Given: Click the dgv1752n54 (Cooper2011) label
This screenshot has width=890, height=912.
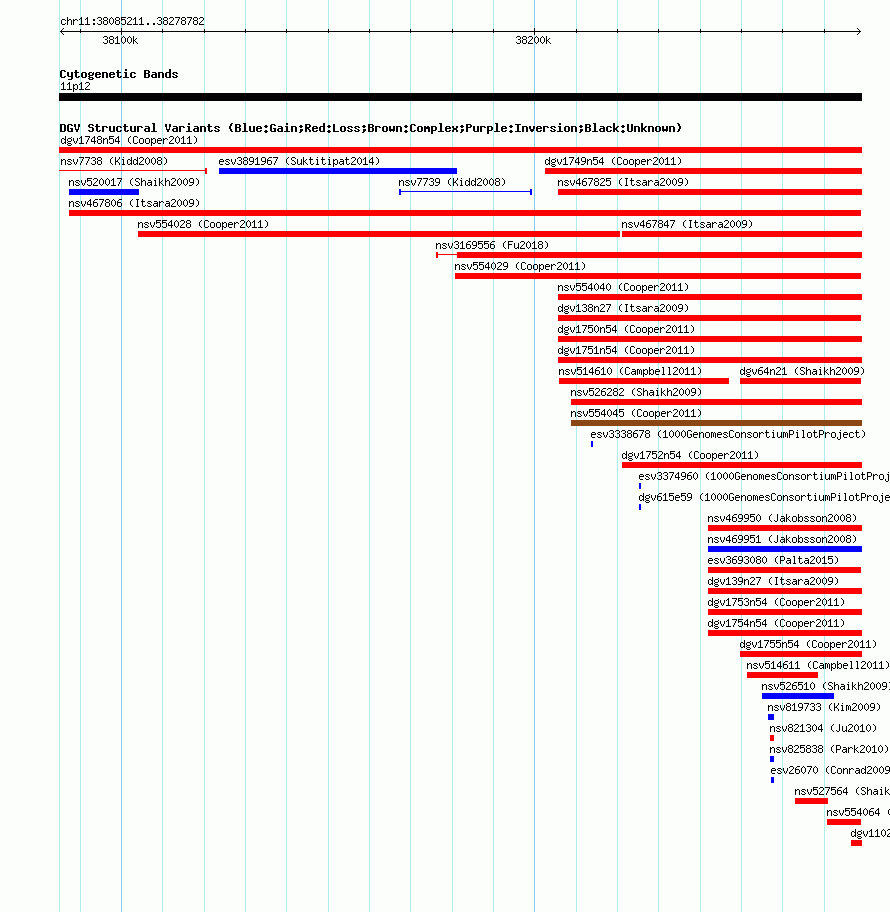Looking at the screenshot, I should pyautogui.click(x=690, y=455).
